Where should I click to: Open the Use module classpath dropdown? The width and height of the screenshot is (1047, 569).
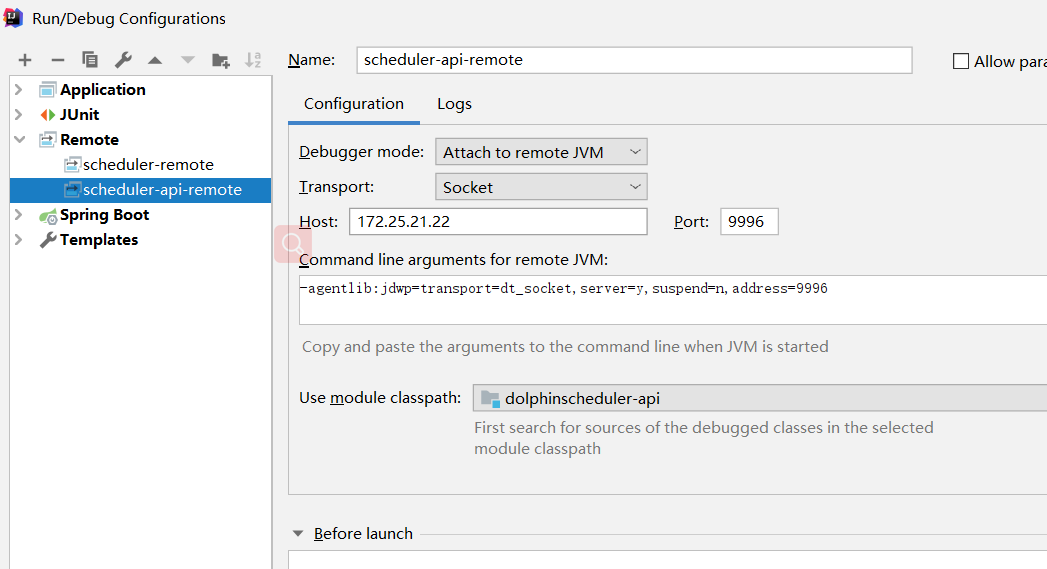760,398
